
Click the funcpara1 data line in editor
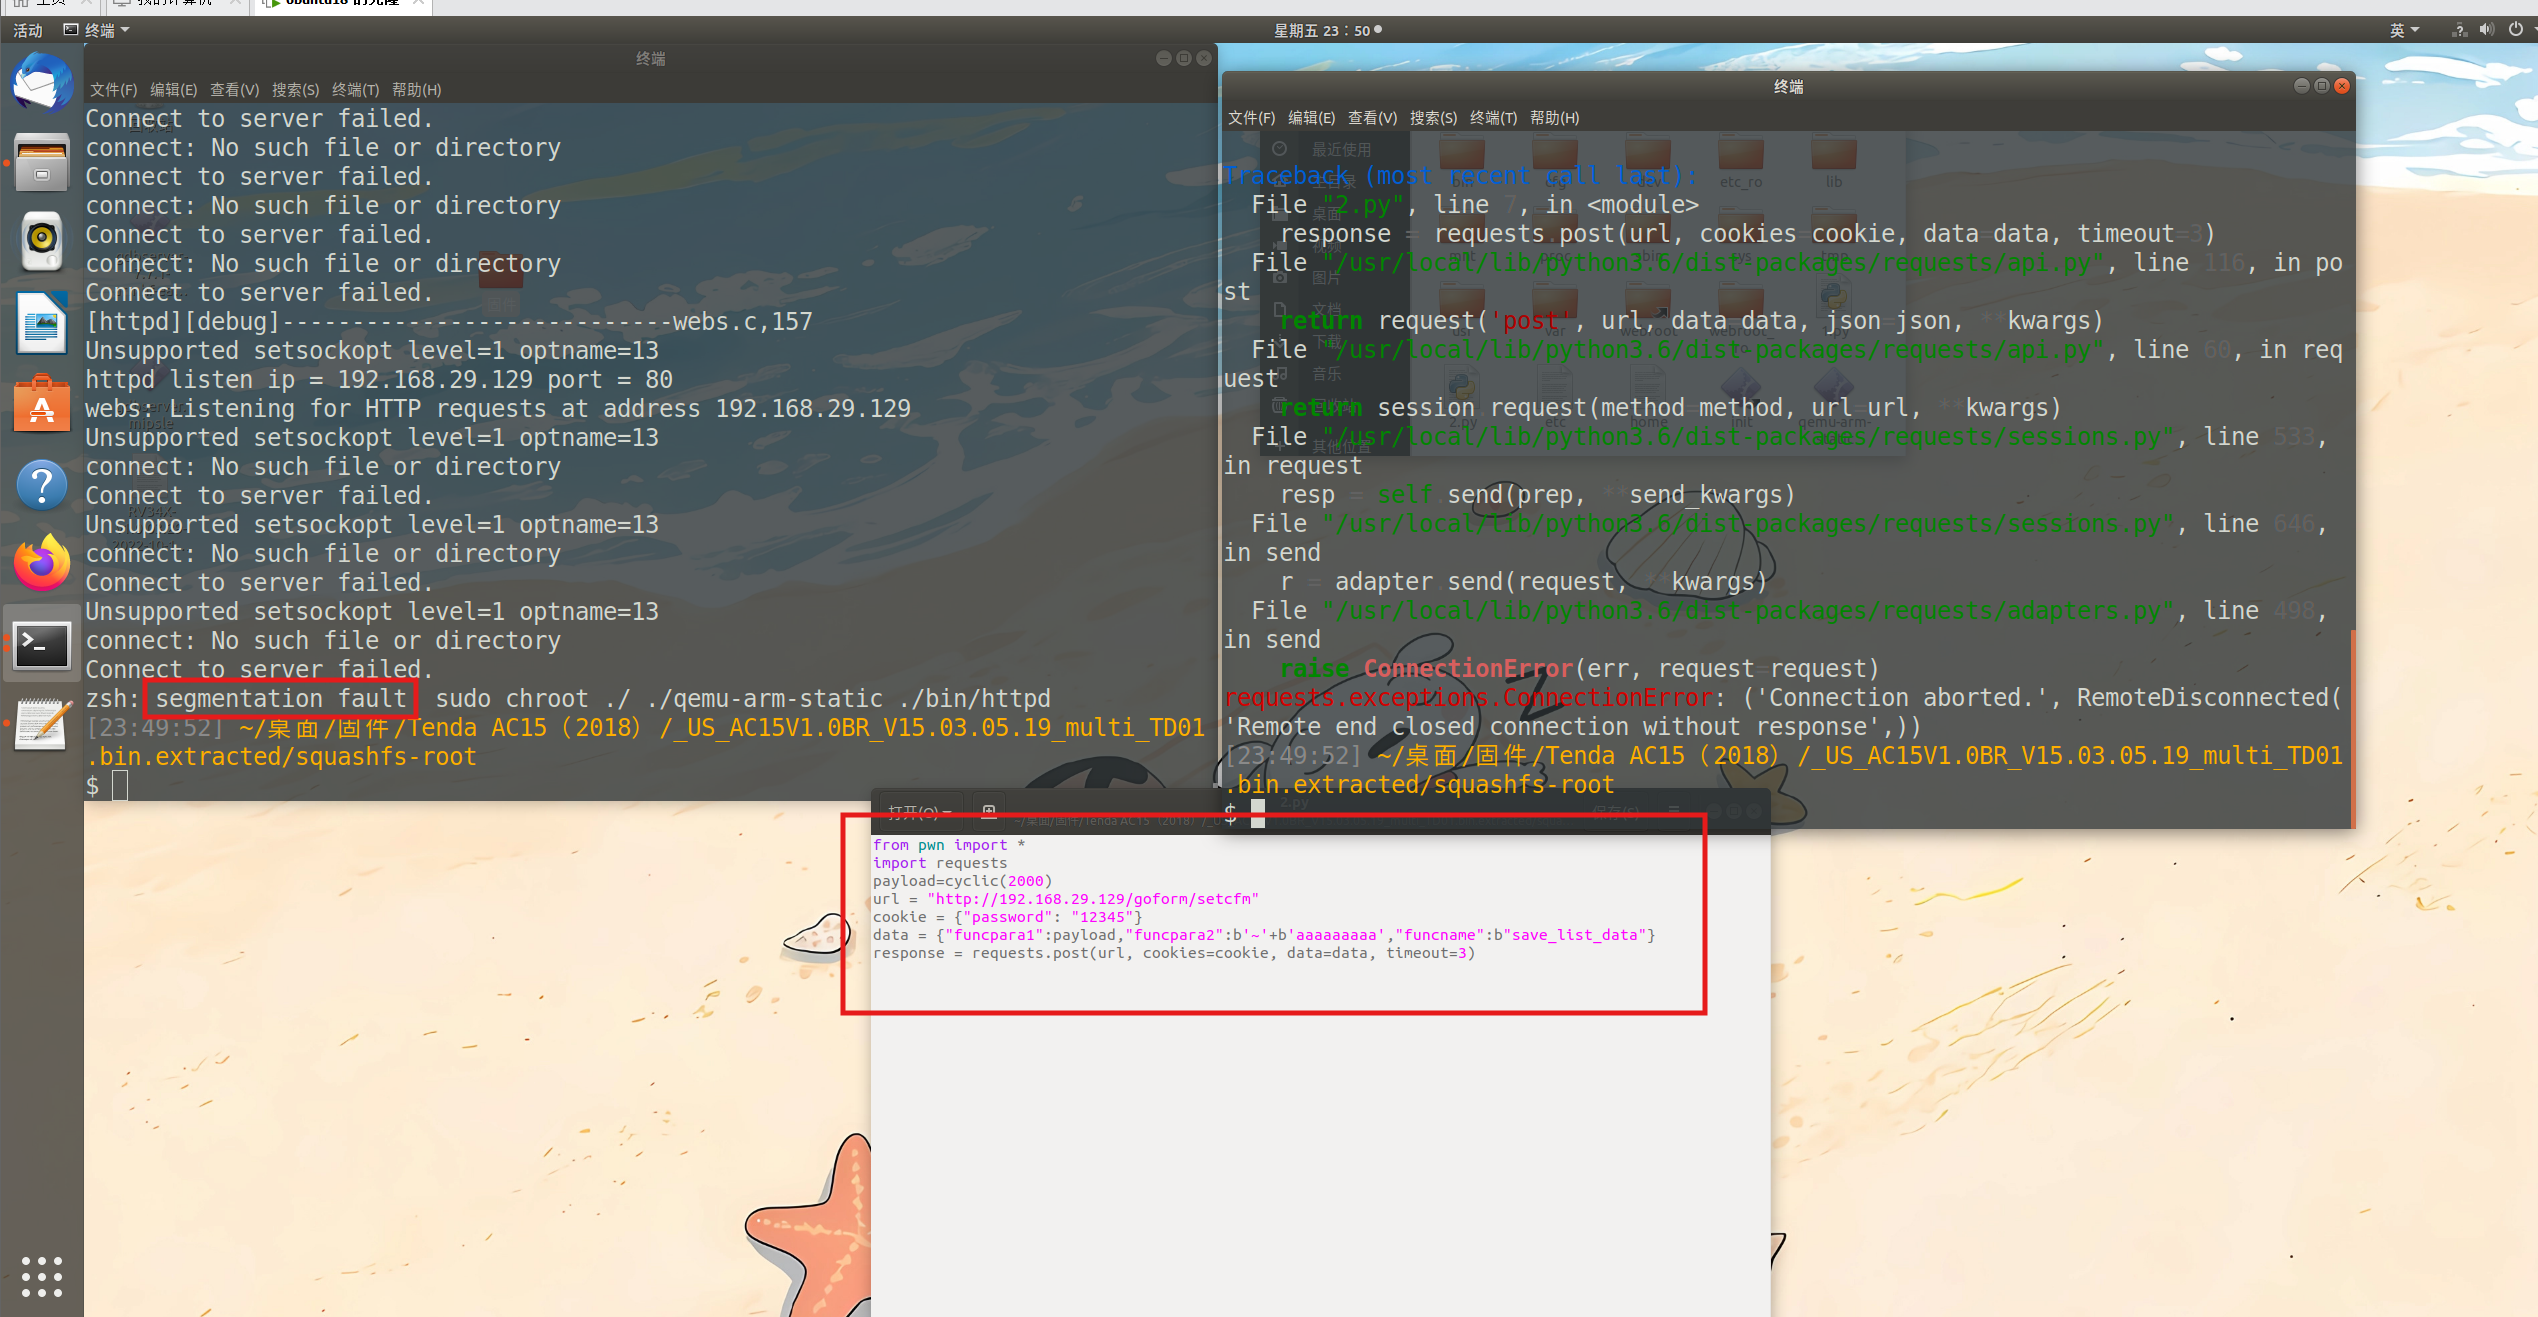click(1263, 935)
